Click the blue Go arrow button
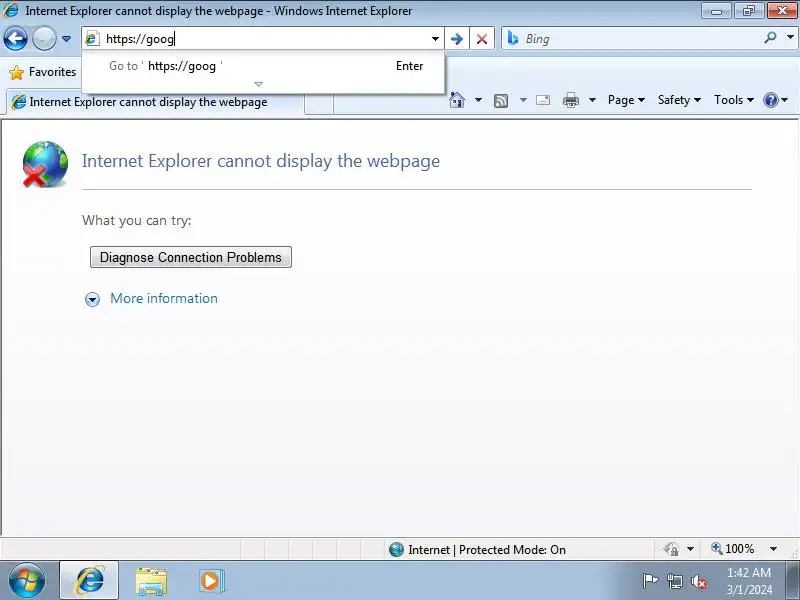 tap(457, 39)
